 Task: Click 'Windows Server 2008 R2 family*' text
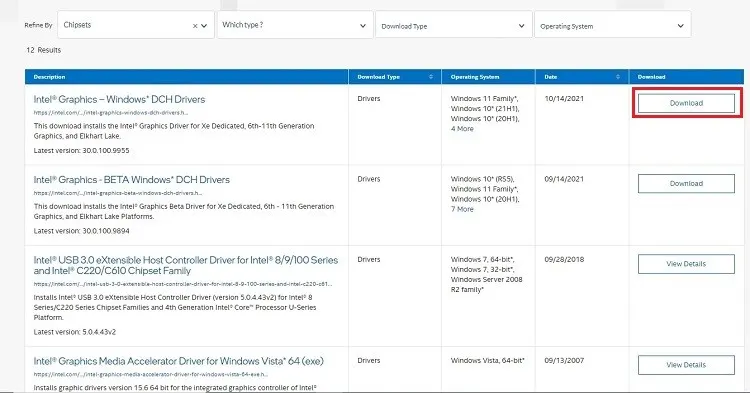pyautogui.click(x=486, y=284)
